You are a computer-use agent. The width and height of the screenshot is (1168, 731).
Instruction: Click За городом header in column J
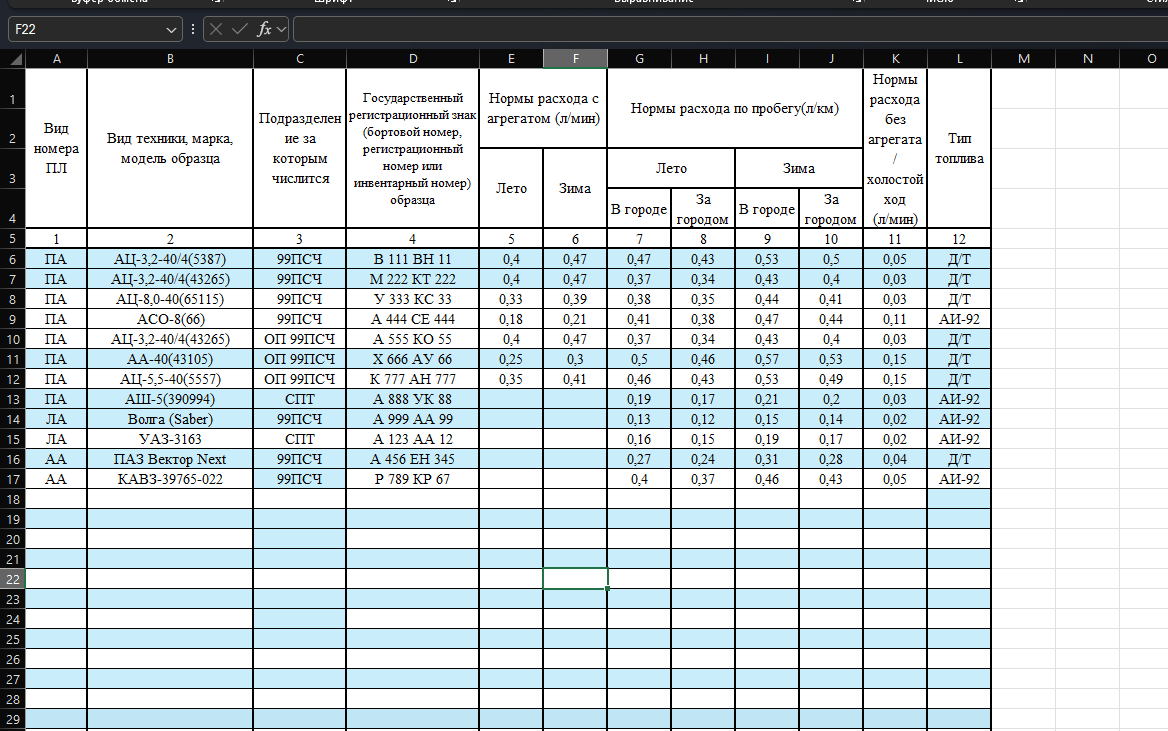(831, 209)
